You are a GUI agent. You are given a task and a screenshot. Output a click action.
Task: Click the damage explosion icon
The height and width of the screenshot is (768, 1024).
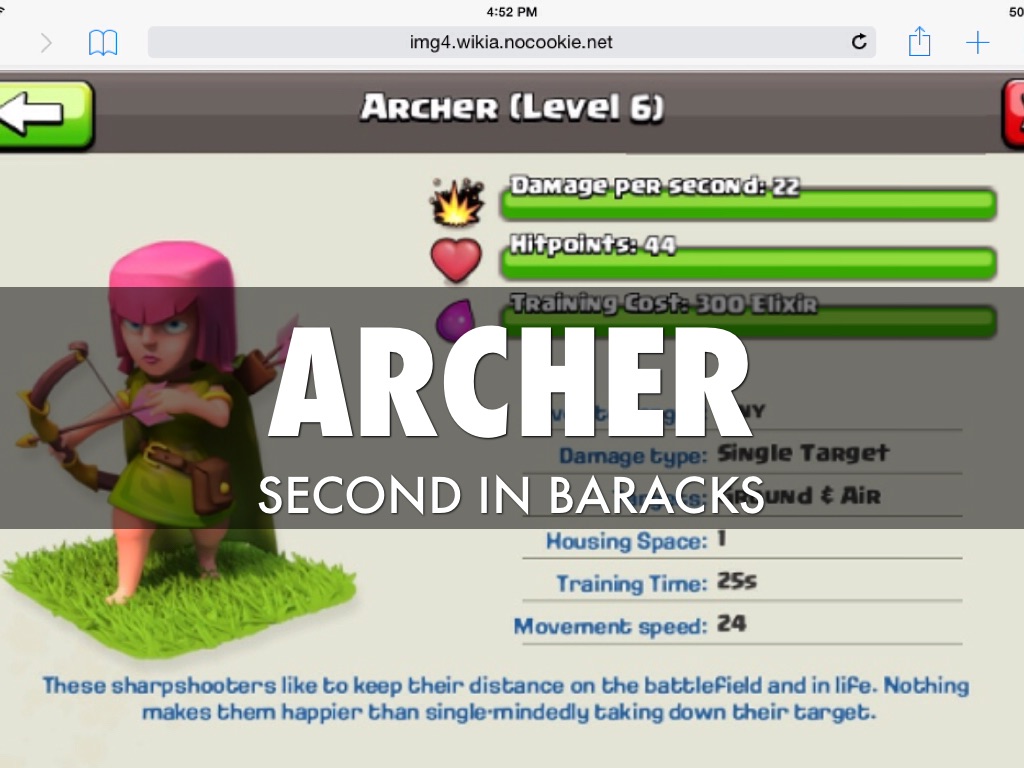[x=457, y=202]
